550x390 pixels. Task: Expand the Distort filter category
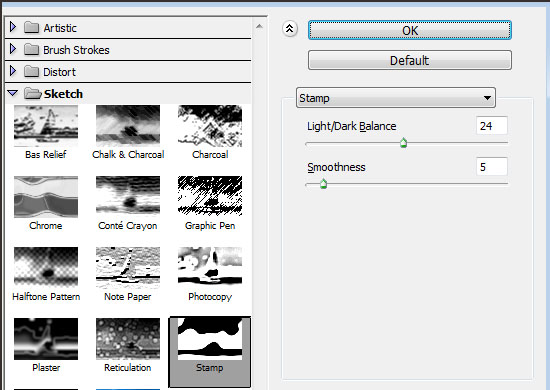[13, 71]
